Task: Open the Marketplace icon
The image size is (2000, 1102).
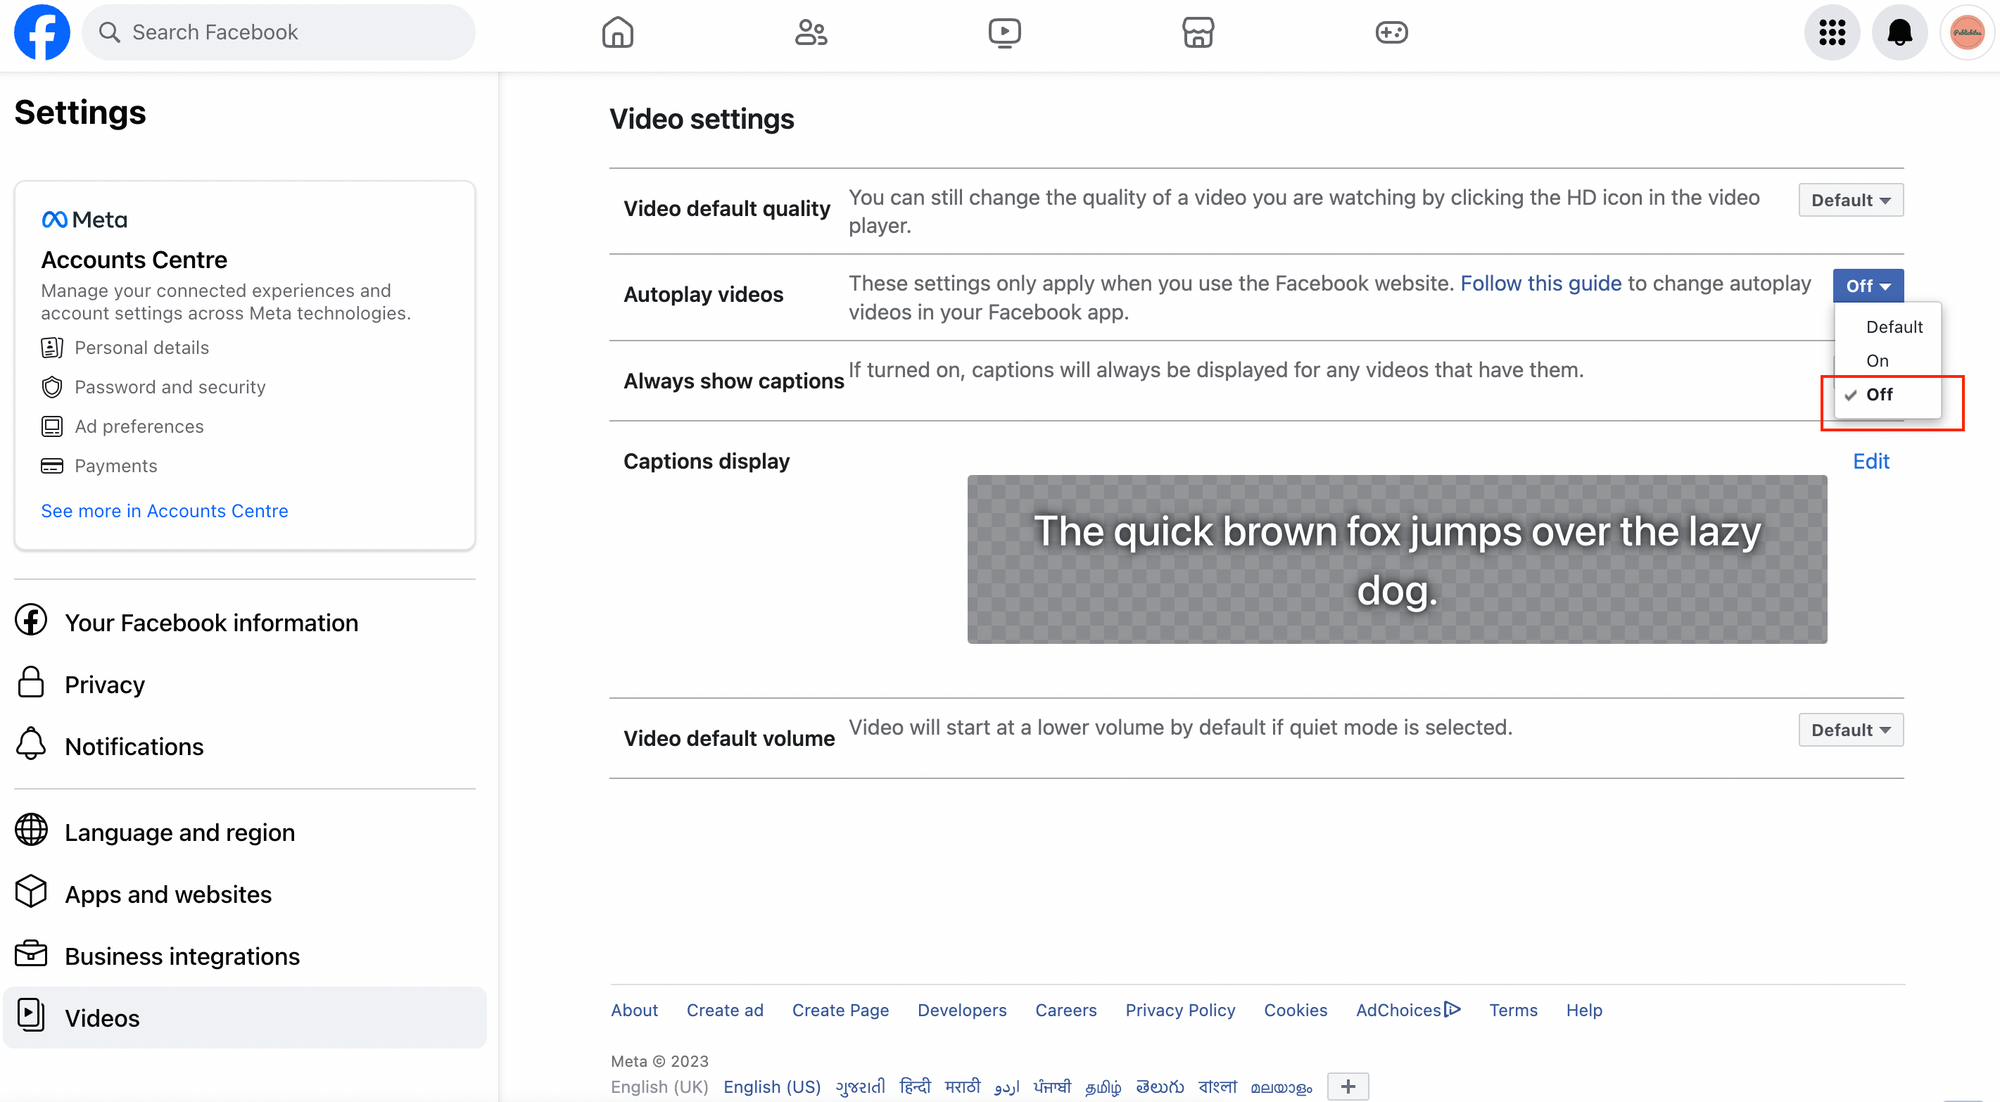Action: coord(1197,32)
